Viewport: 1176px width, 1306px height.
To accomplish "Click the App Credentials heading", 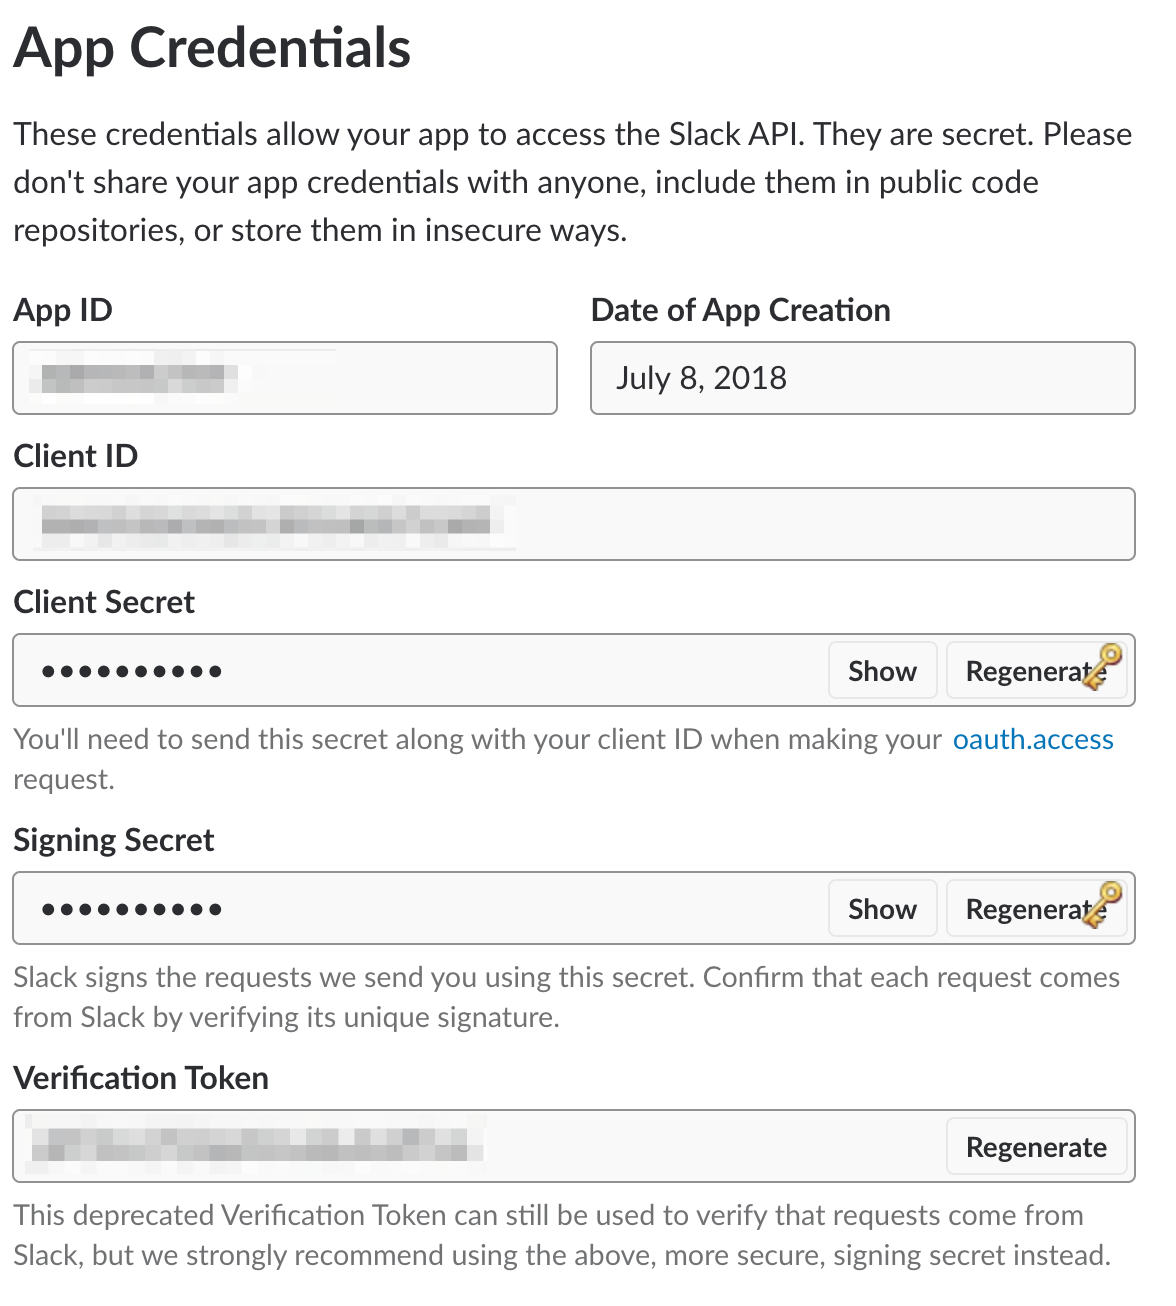I will 212,47.
